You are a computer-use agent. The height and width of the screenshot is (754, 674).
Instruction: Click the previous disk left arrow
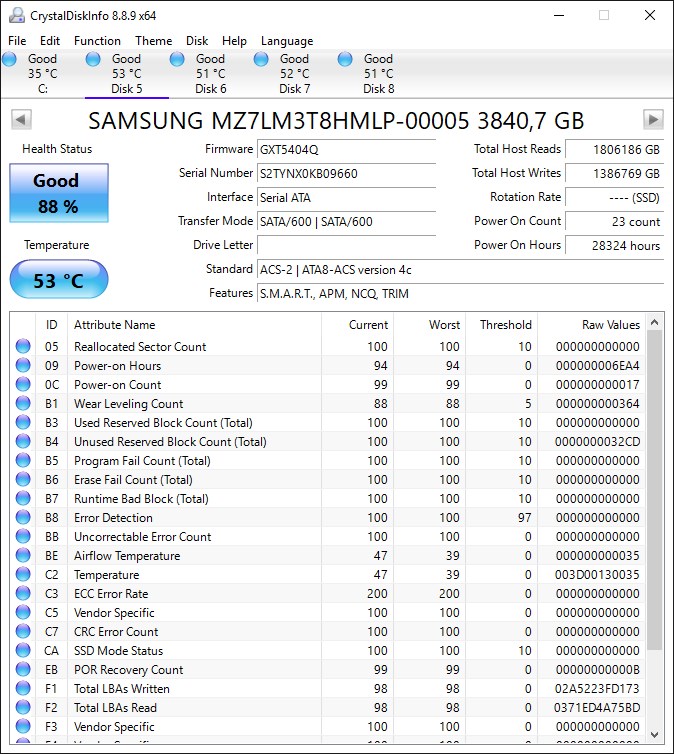pyautogui.click(x=21, y=119)
